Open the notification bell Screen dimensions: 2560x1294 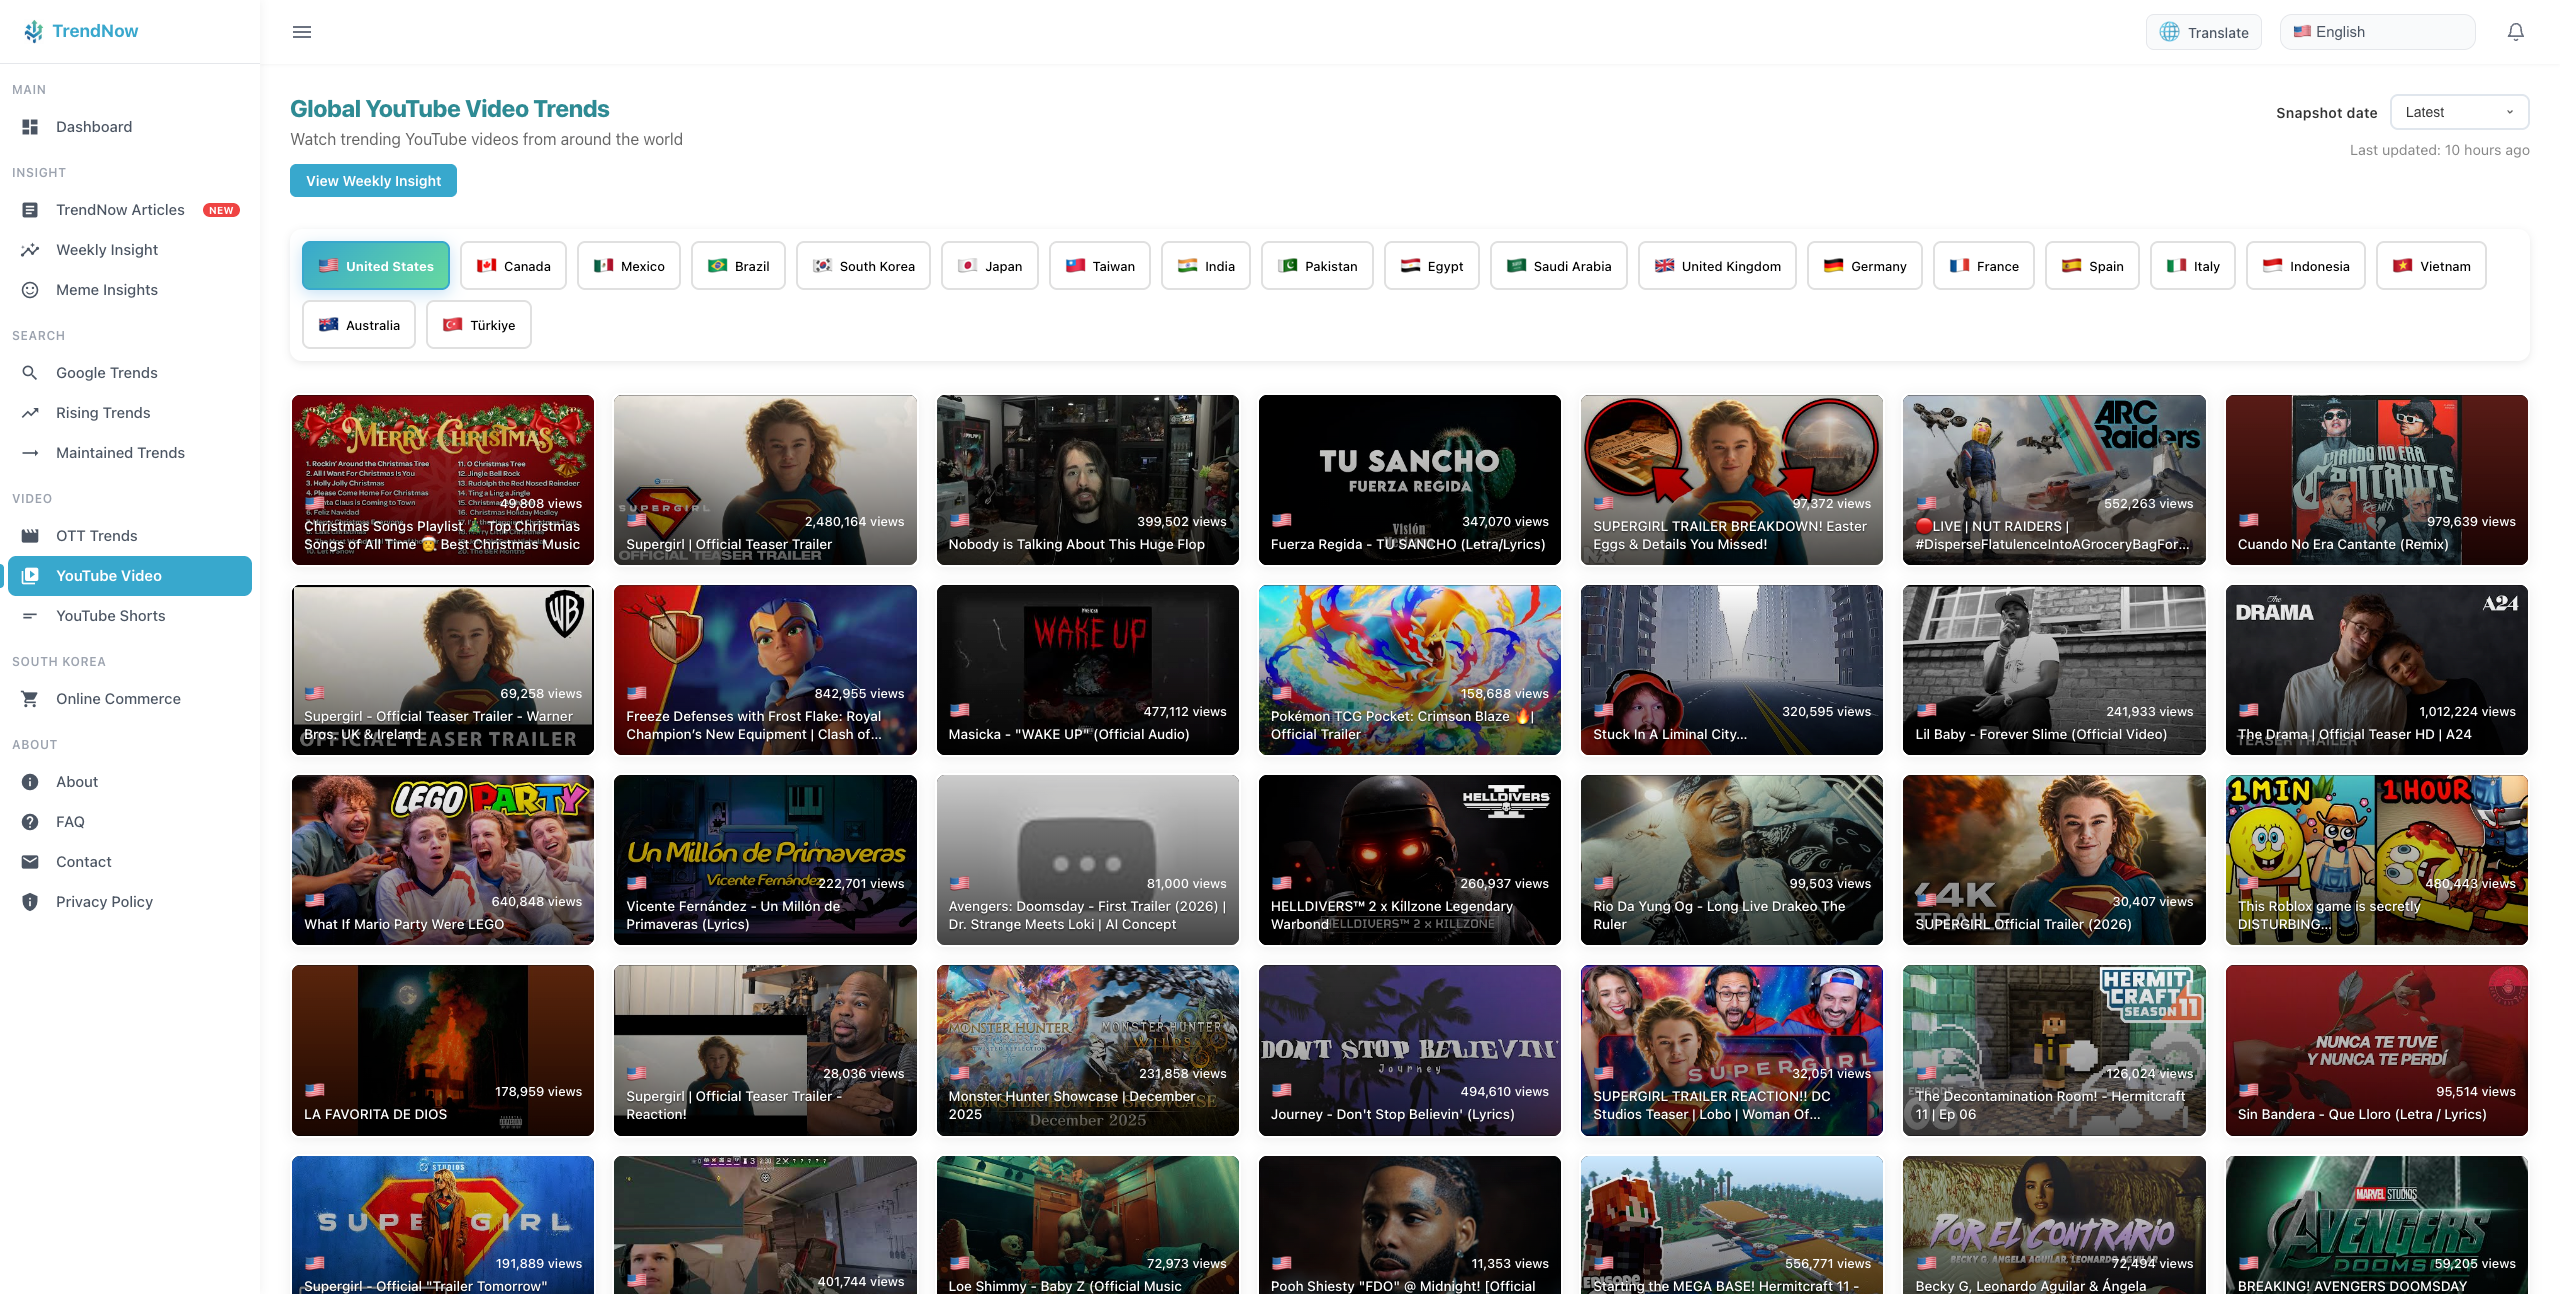[2516, 31]
